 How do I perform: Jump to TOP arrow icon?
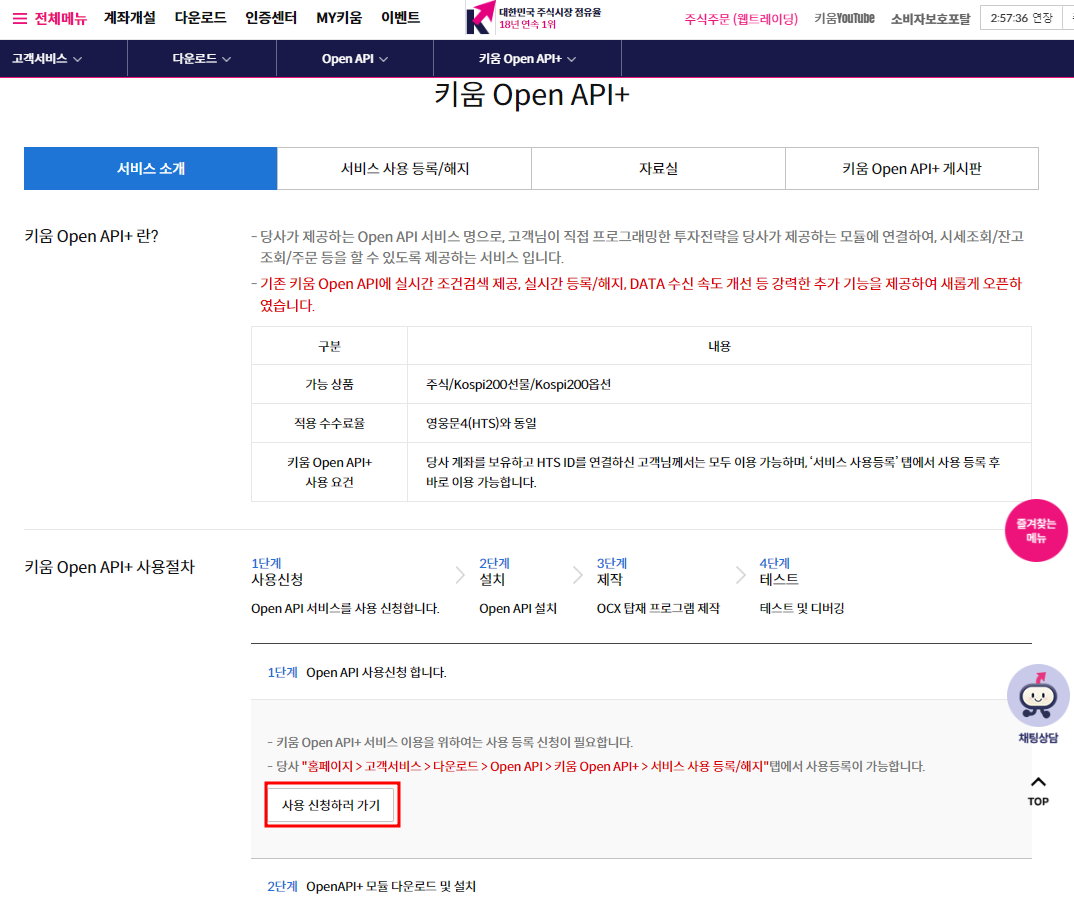(1038, 782)
